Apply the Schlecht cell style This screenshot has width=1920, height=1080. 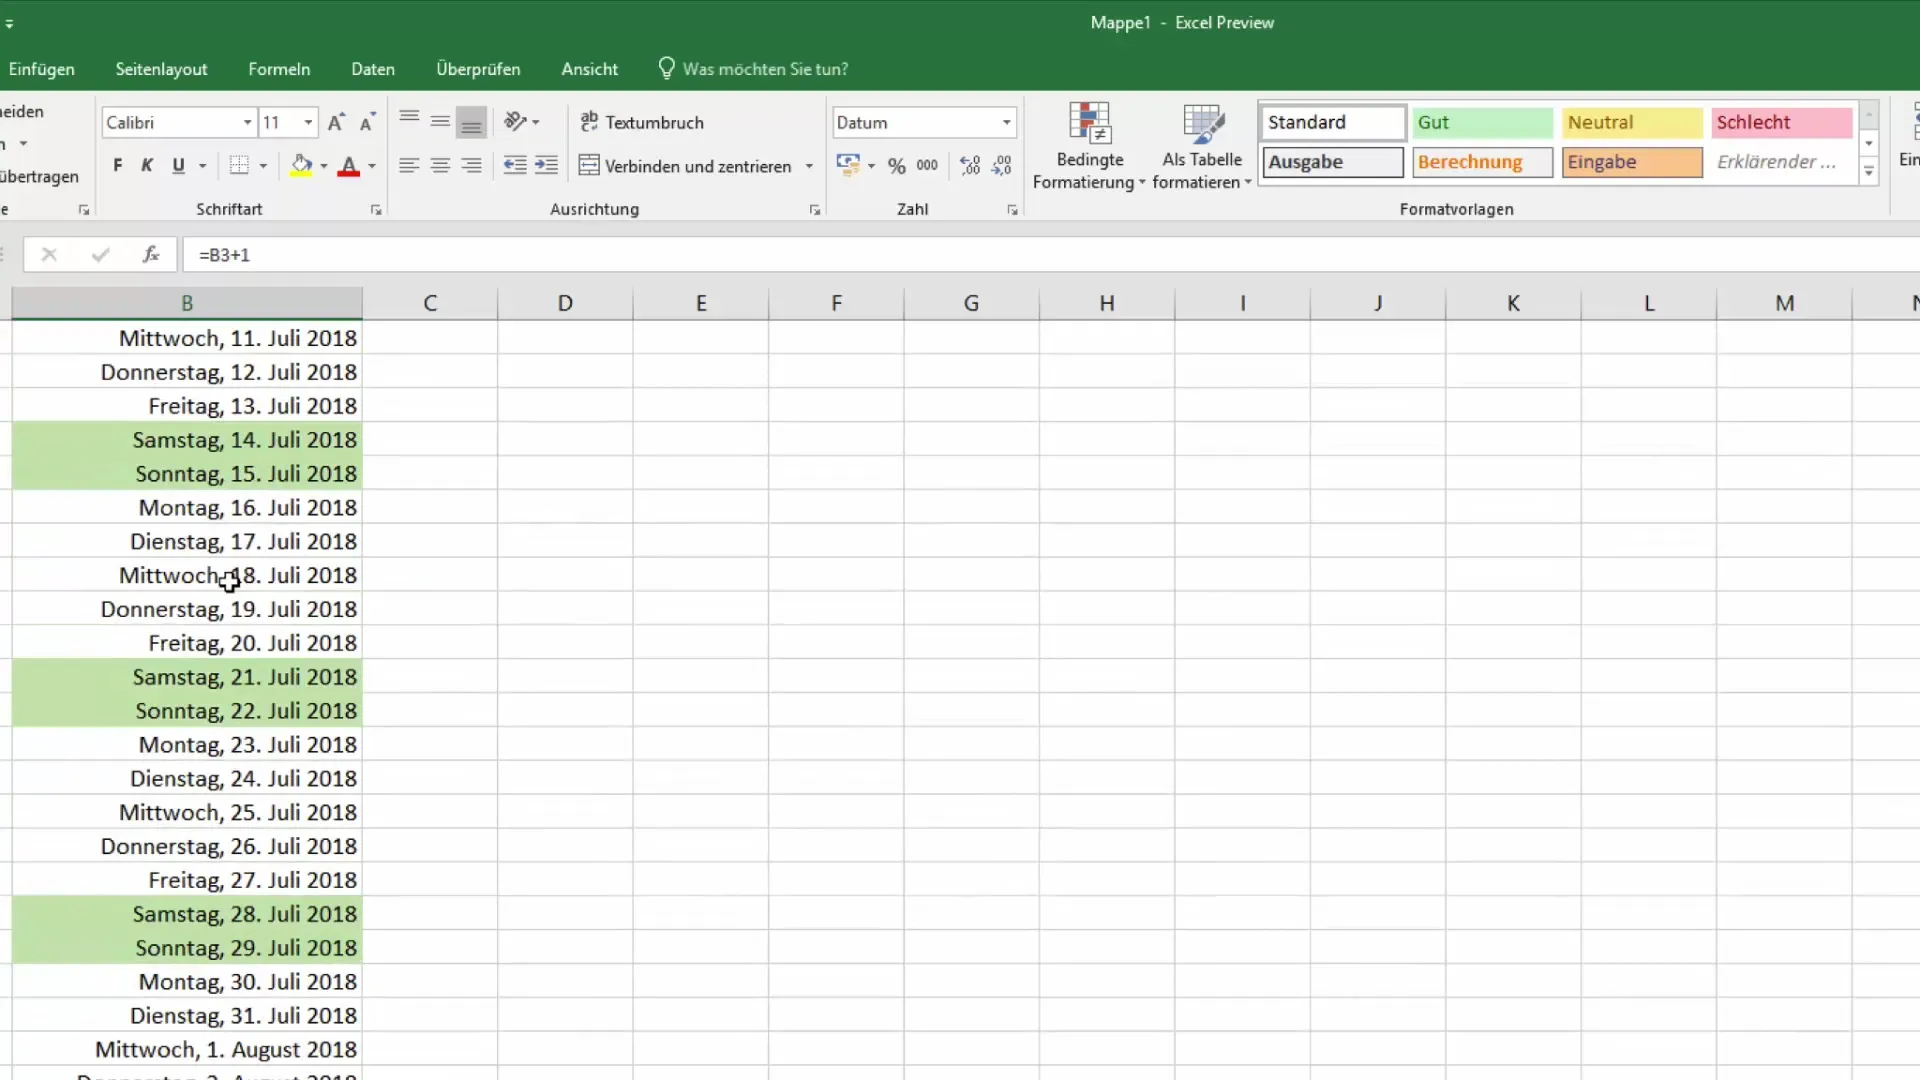1782,122
